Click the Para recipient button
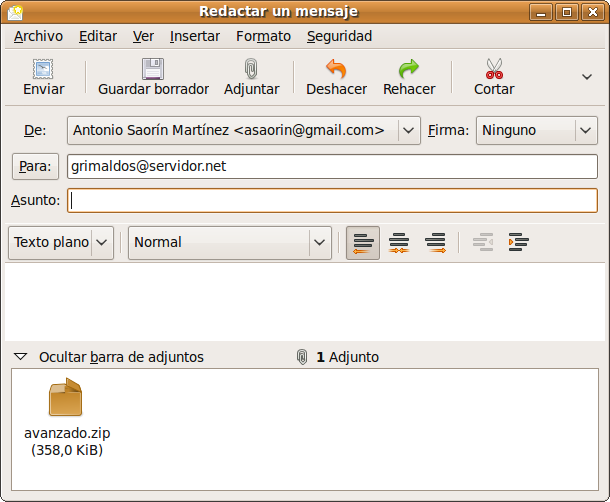The image size is (610, 502). click(x=35, y=165)
